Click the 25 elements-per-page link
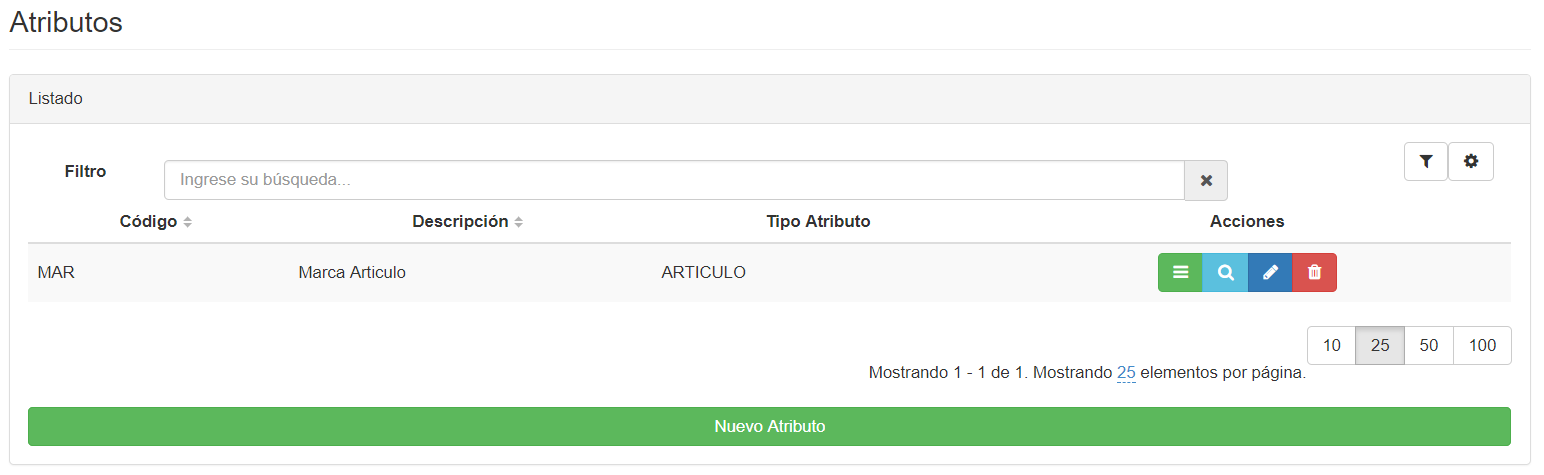Image resolution: width=1544 pixels, height=475 pixels. [x=1126, y=373]
